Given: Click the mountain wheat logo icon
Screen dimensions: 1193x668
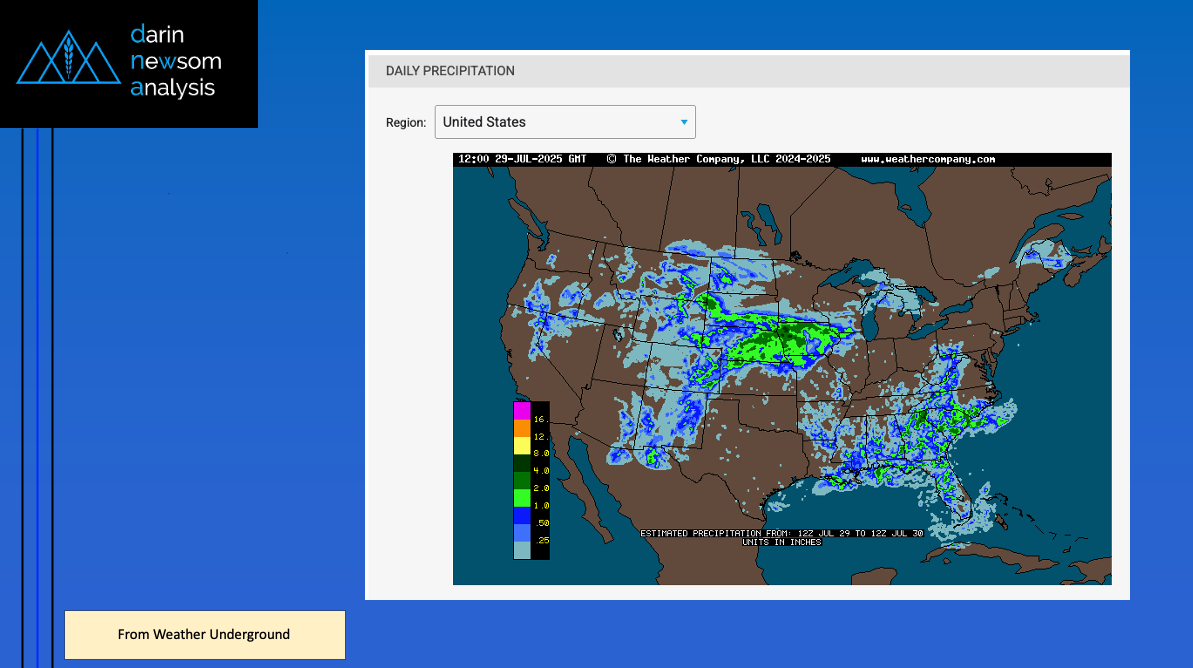Looking at the screenshot, I should click(68, 60).
